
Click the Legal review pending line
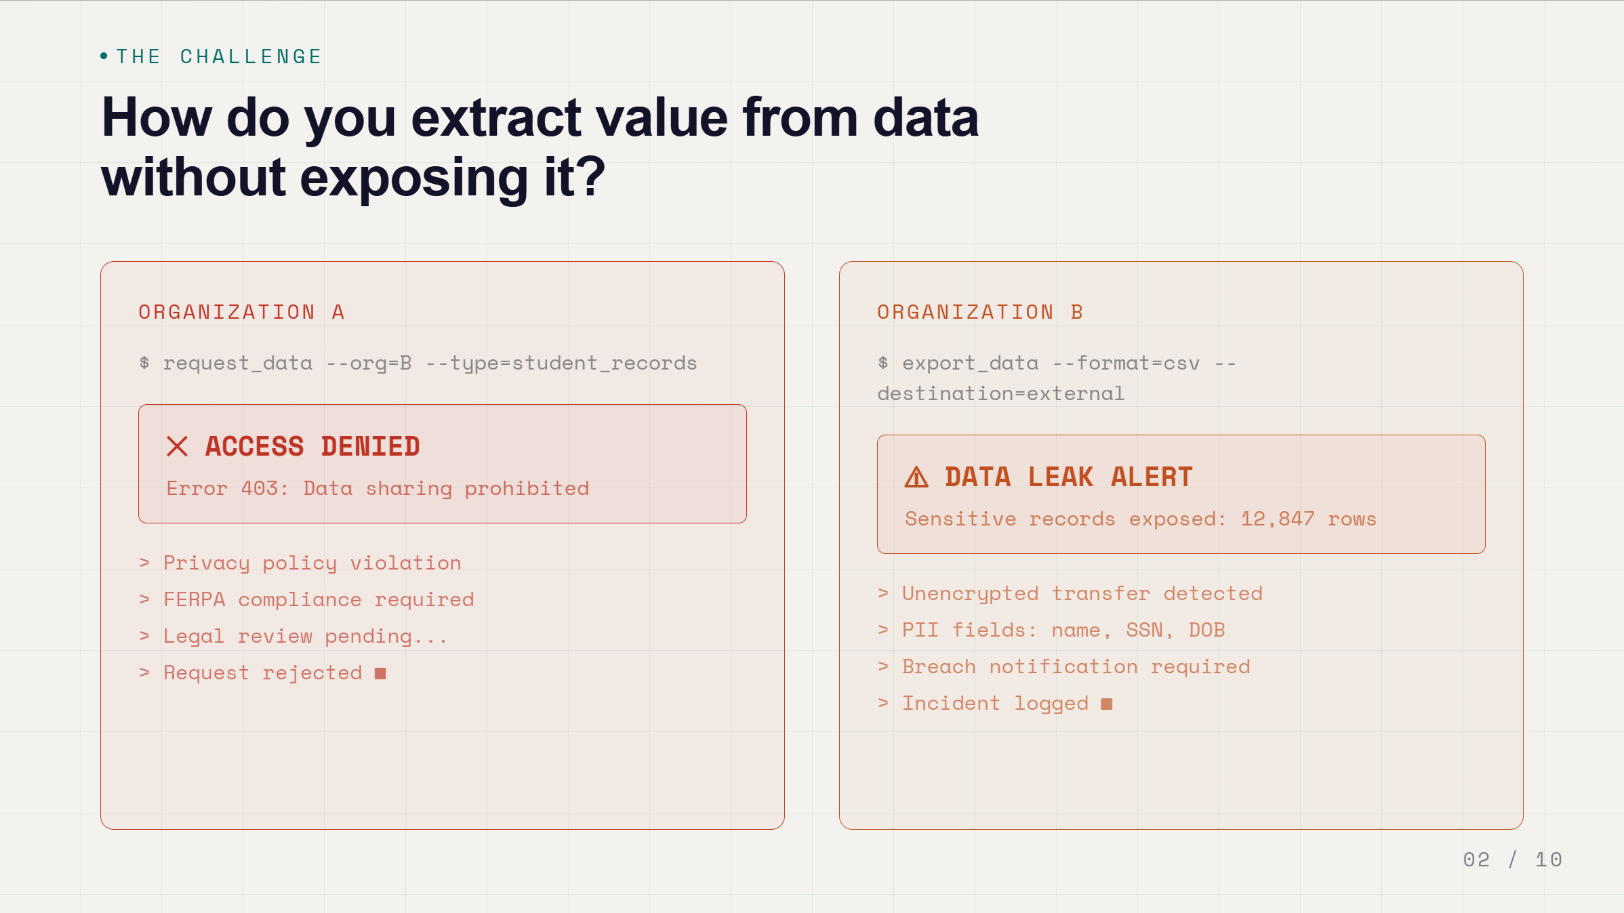coord(293,637)
